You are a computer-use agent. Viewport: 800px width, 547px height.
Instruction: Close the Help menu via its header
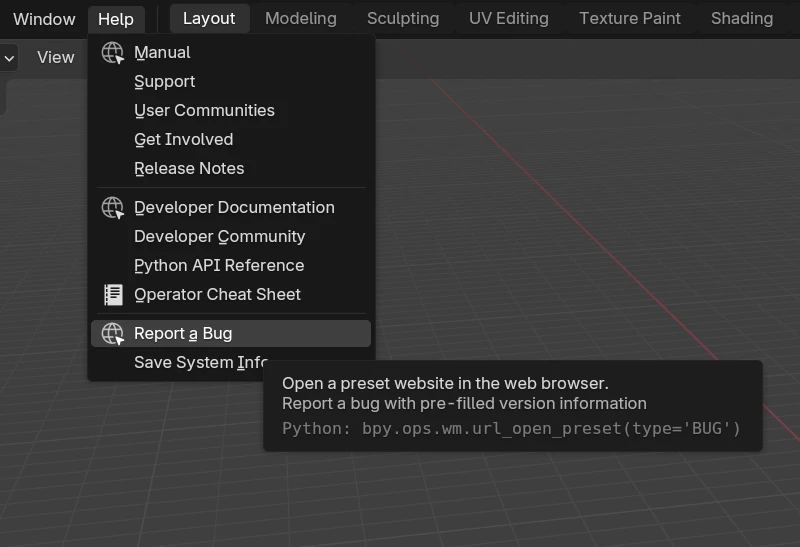[116, 19]
